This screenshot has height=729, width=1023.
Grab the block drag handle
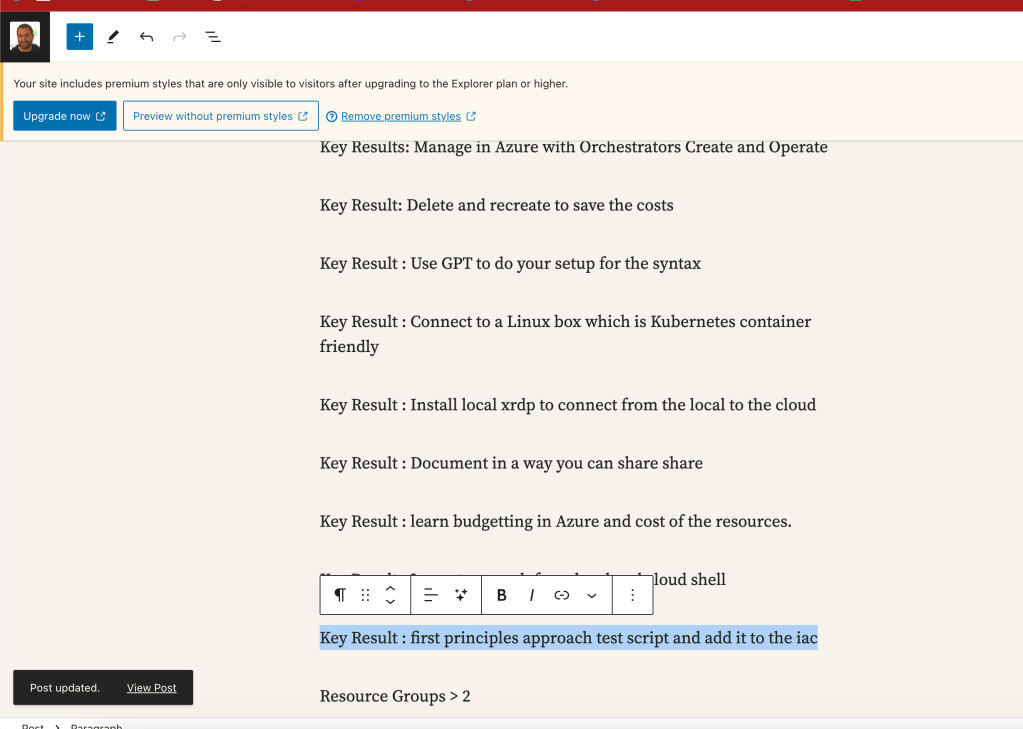click(365, 595)
